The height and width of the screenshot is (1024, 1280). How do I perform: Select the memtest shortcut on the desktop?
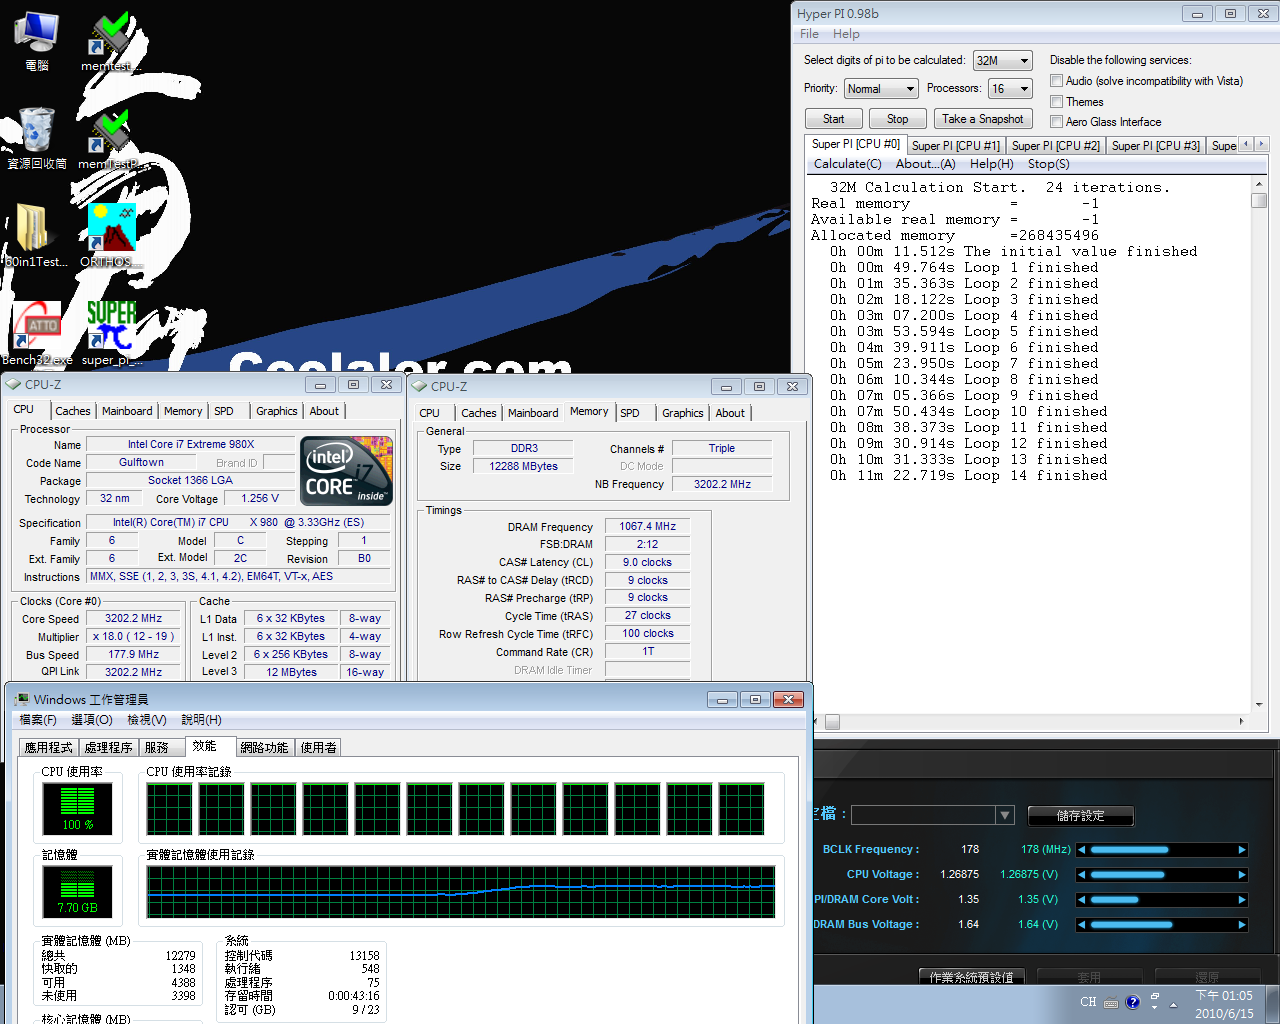click(110, 40)
